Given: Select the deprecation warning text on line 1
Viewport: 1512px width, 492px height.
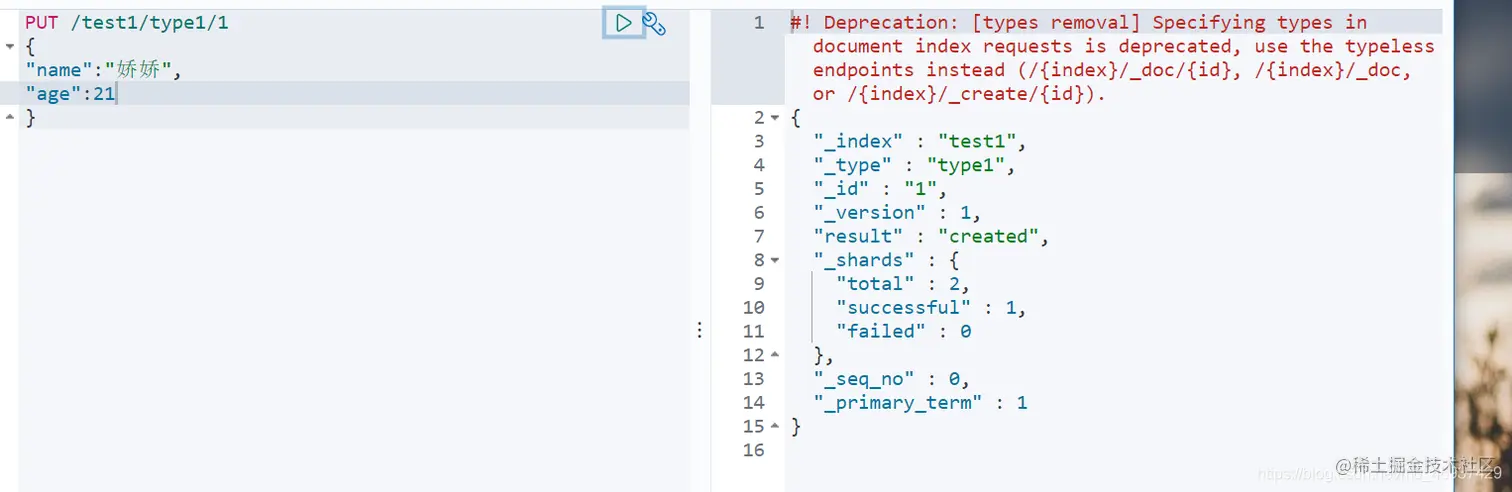Looking at the screenshot, I should point(1112,58).
